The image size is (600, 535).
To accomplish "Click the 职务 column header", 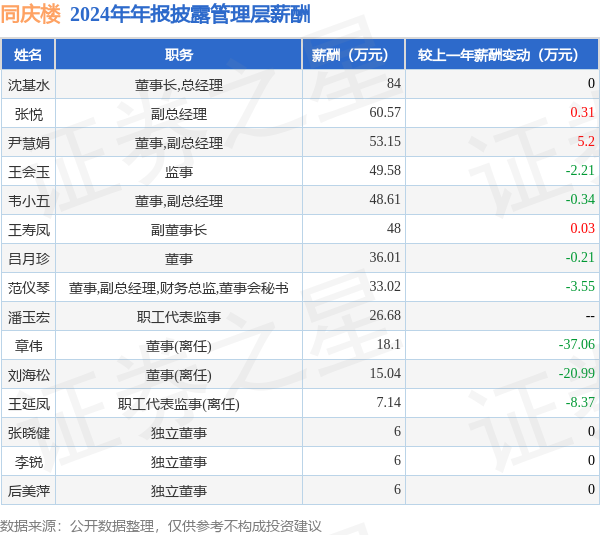I will (179, 55).
